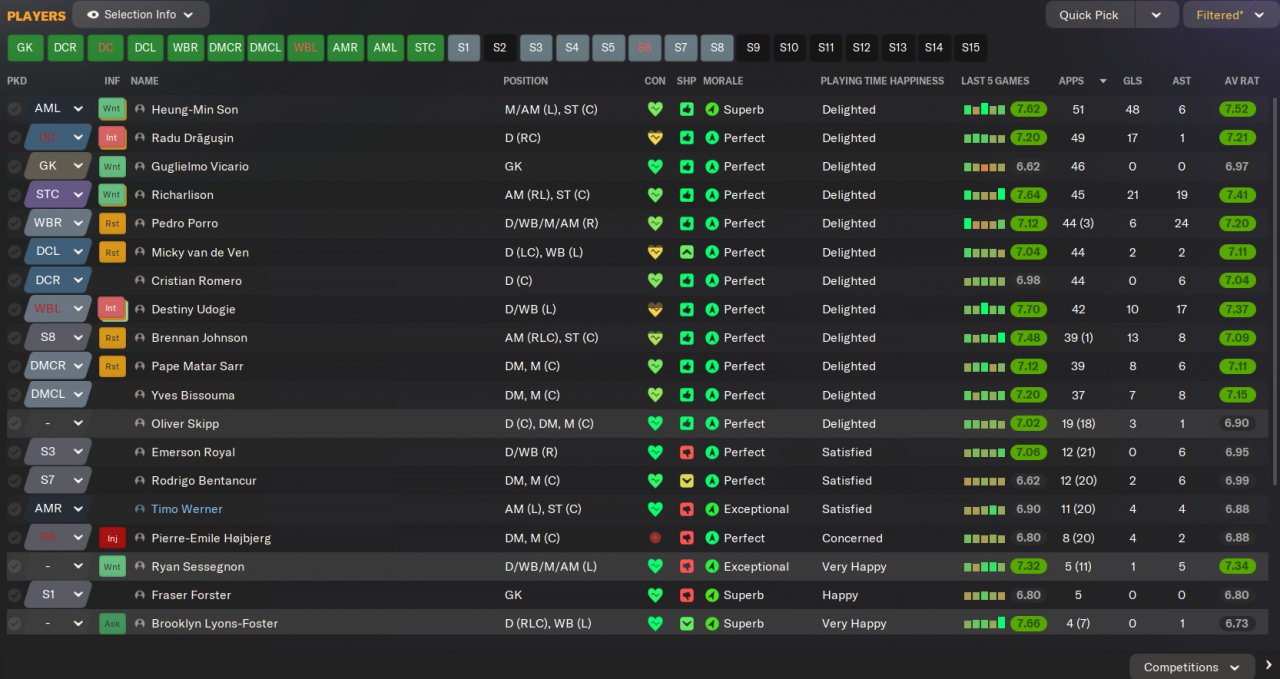Click the Wnt info badge on Richarlison's row
1280x679 pixels.
112,195
